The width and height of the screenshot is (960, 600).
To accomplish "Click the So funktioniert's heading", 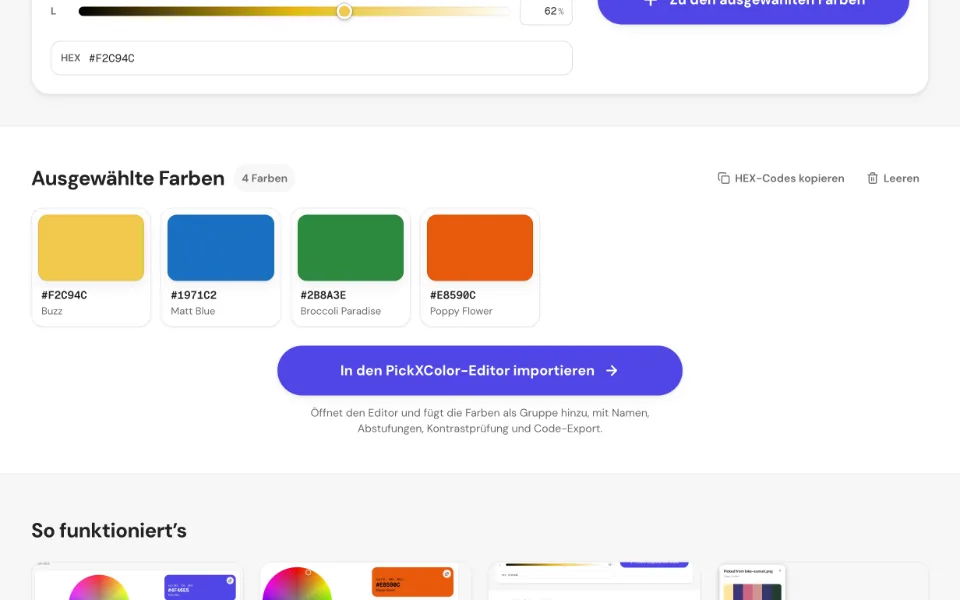I will 109,530.
